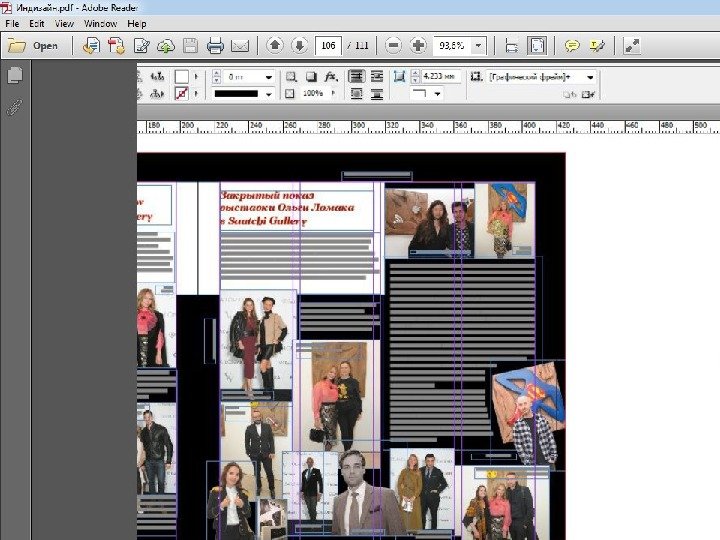Click the flip horizontal icon in the InDesign panel
720x540 pixels.
(157, 77)
